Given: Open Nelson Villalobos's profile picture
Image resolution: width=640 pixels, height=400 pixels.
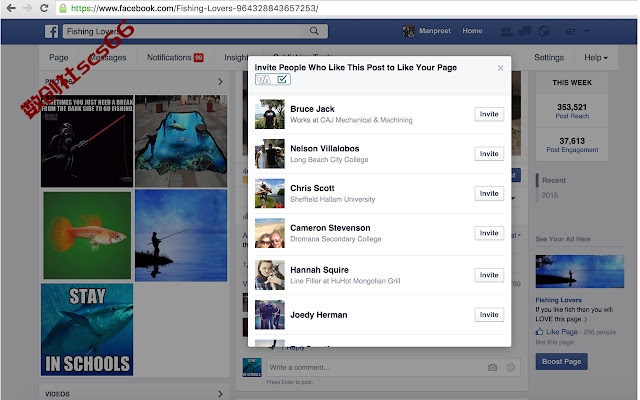Looking at the screenshot, I should coord(270,154).
